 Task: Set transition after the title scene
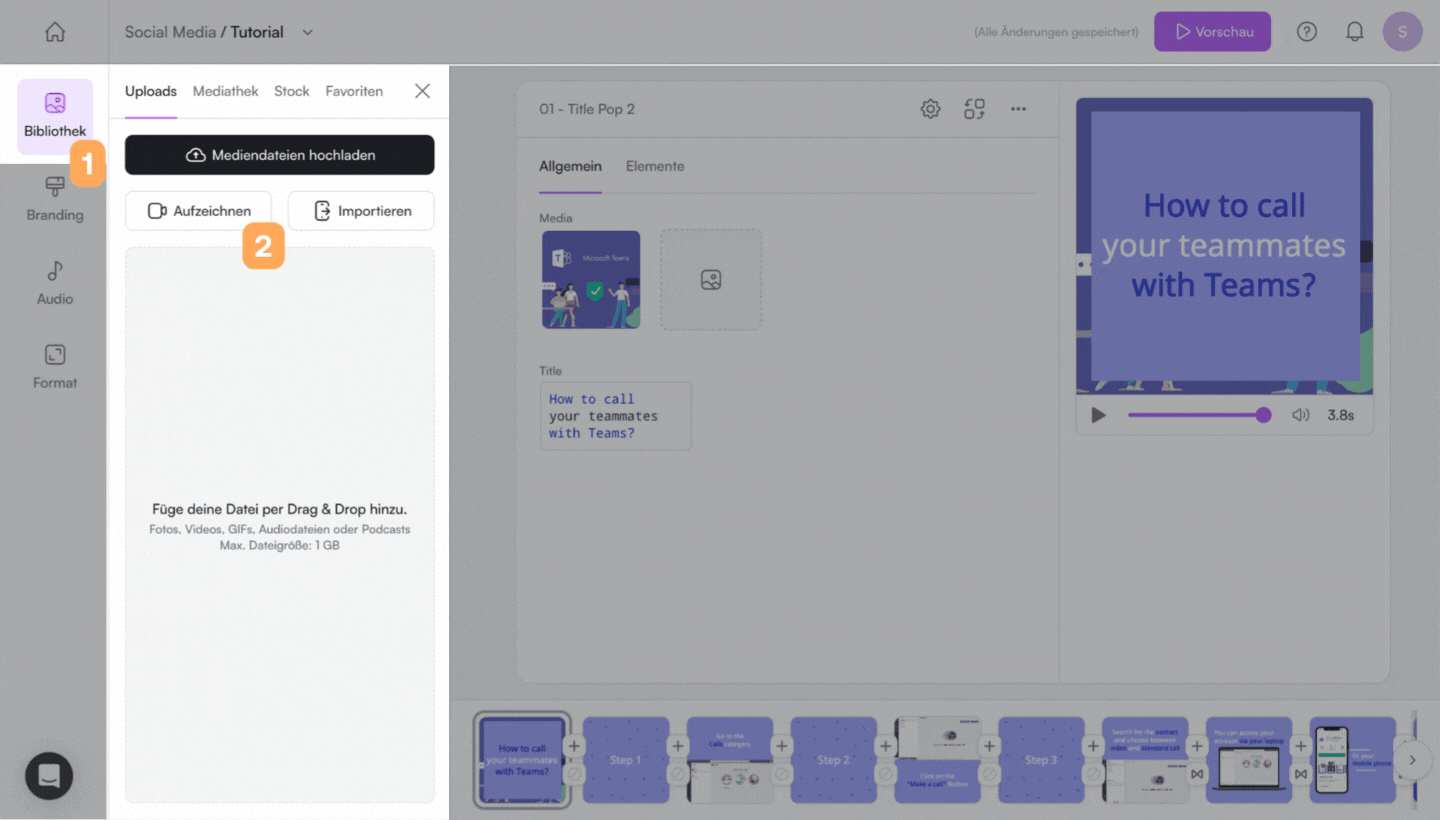[574, 774]
